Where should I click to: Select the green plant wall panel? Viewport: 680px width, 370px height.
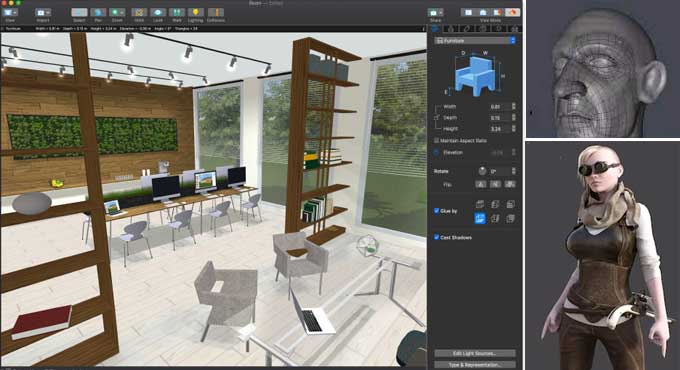point(92,136)
